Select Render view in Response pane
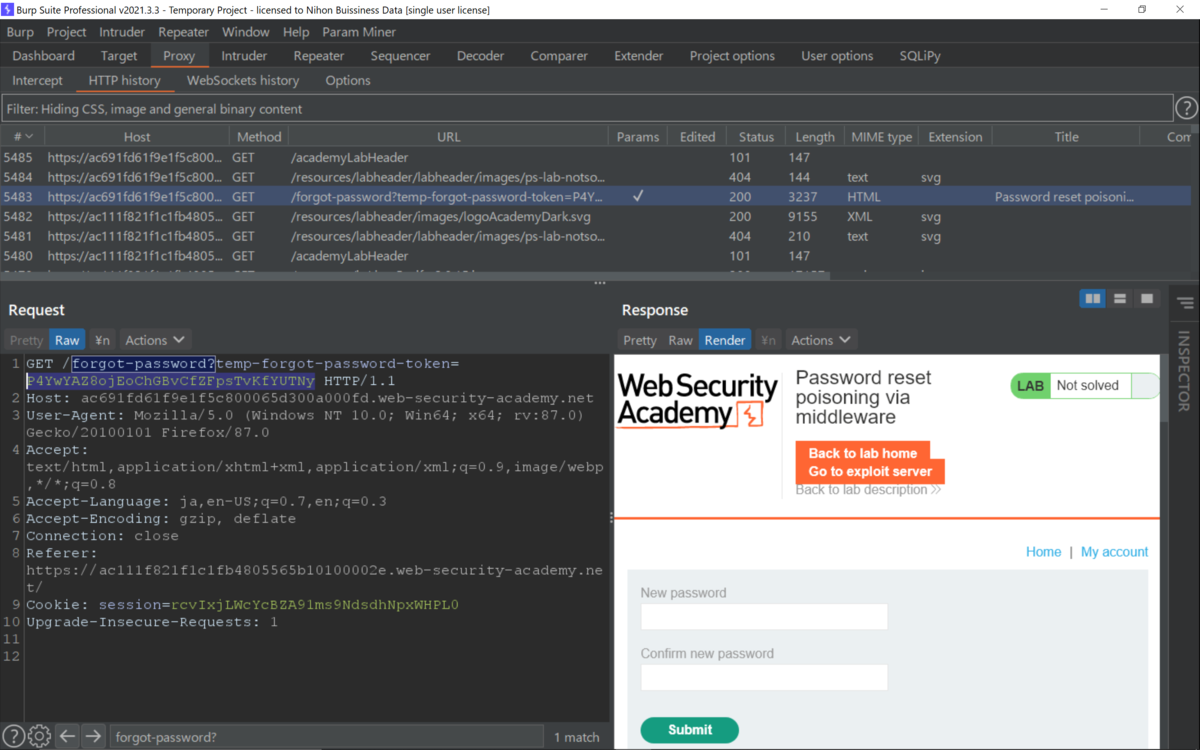1200x750 pixels. point(725,340)
